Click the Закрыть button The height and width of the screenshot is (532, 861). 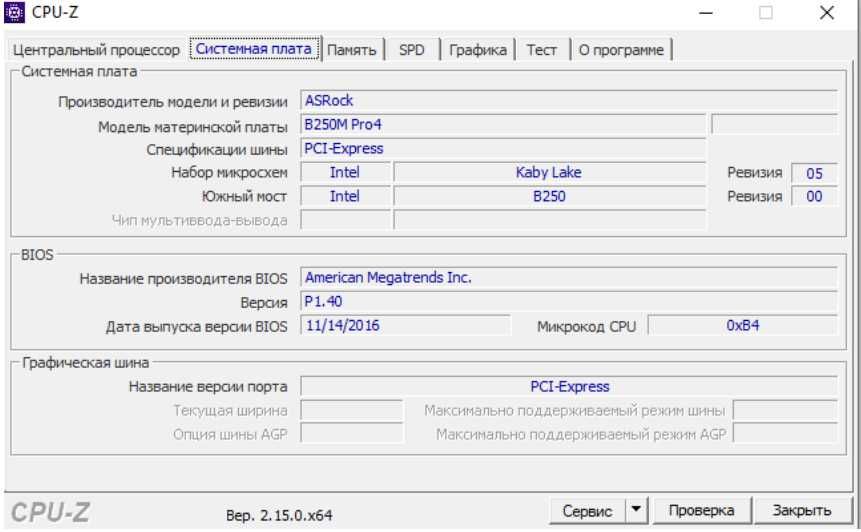[x=802, y=511]
